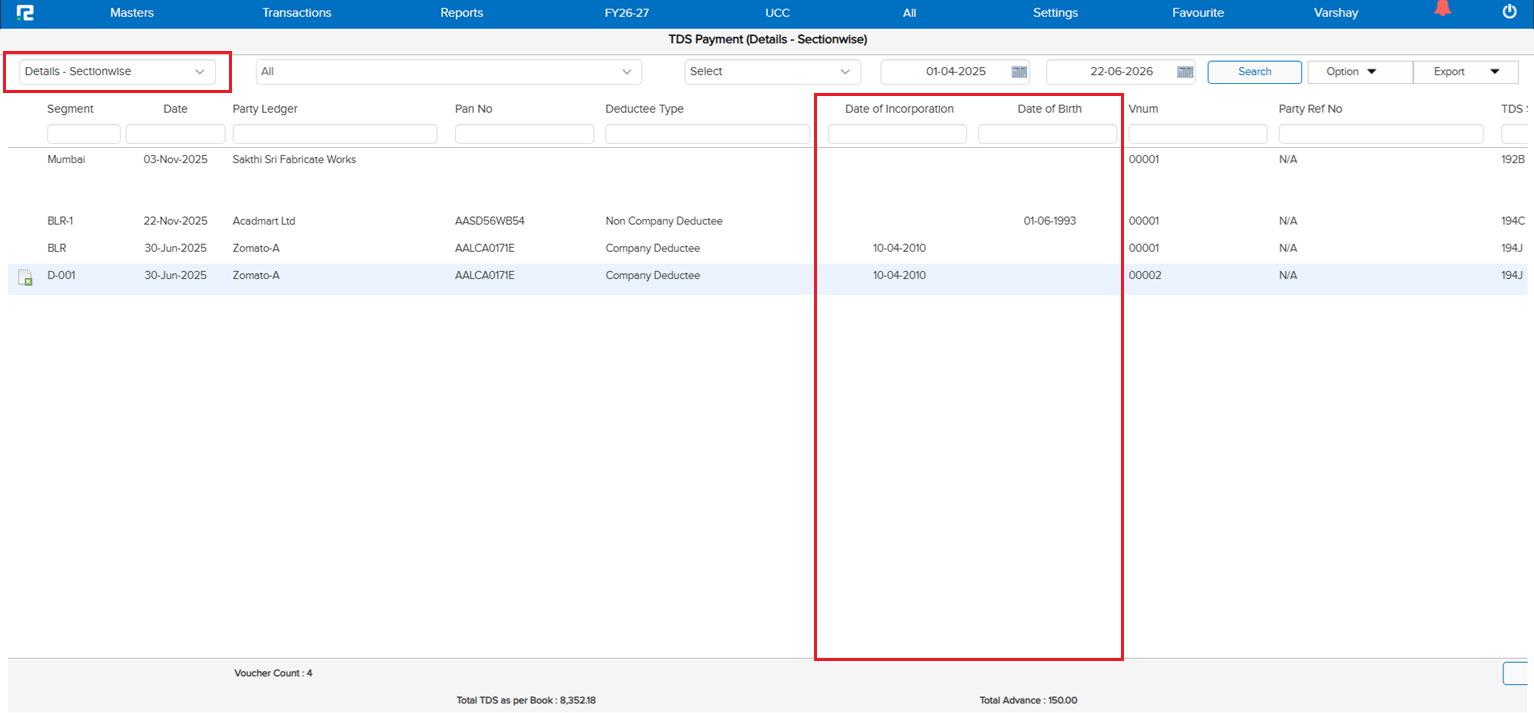This screenshot has width=1534, height=713.
Task: Click the Segment column header
Action: tap(70, 109)
